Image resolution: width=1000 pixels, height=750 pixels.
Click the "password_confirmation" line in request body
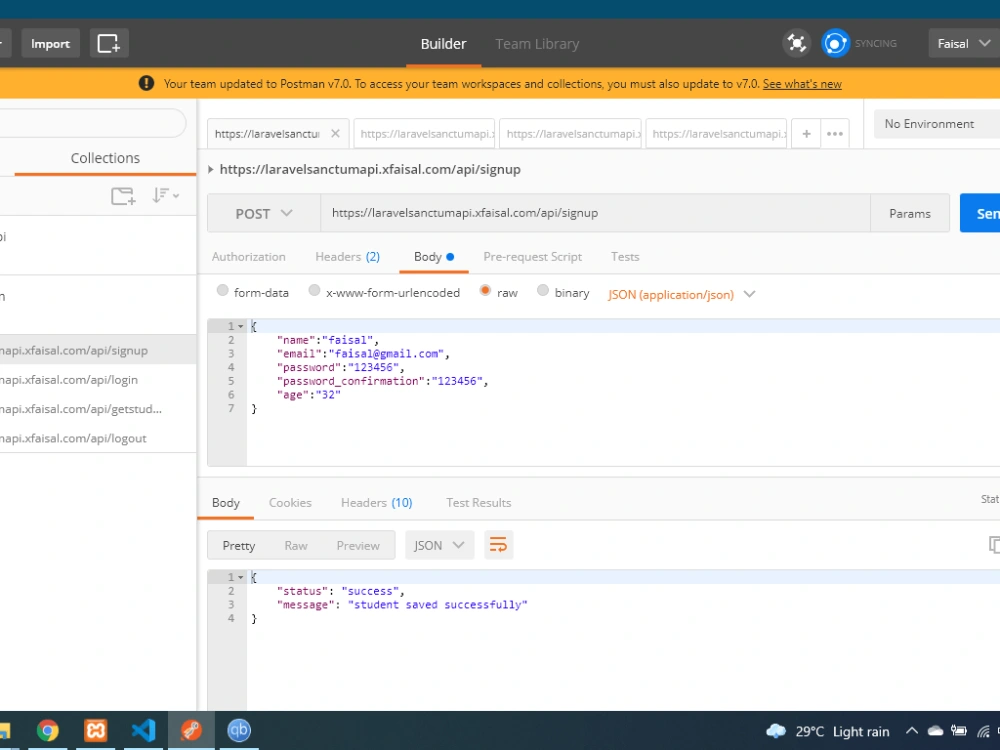coord(383,381)
